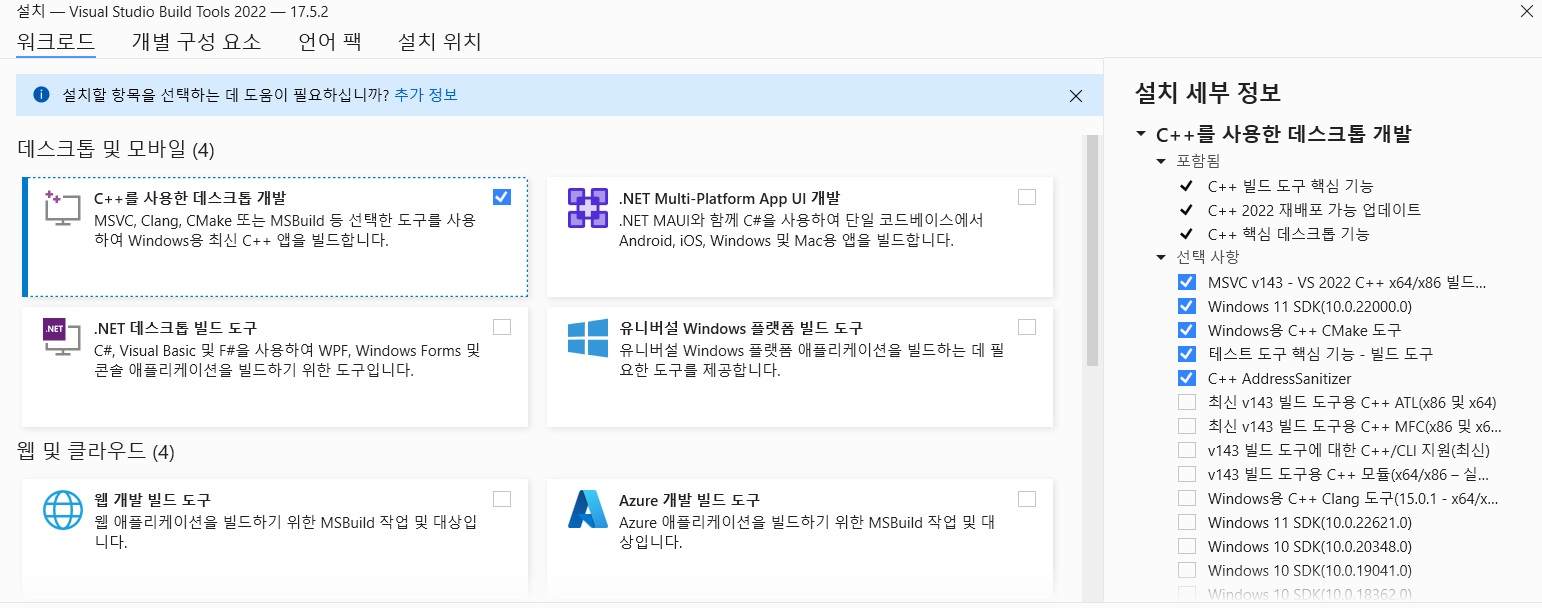This screenshot has height=608, width=1542.
Task: Click the 설치 세부 정보 heading
Action: coord(1208,93)
